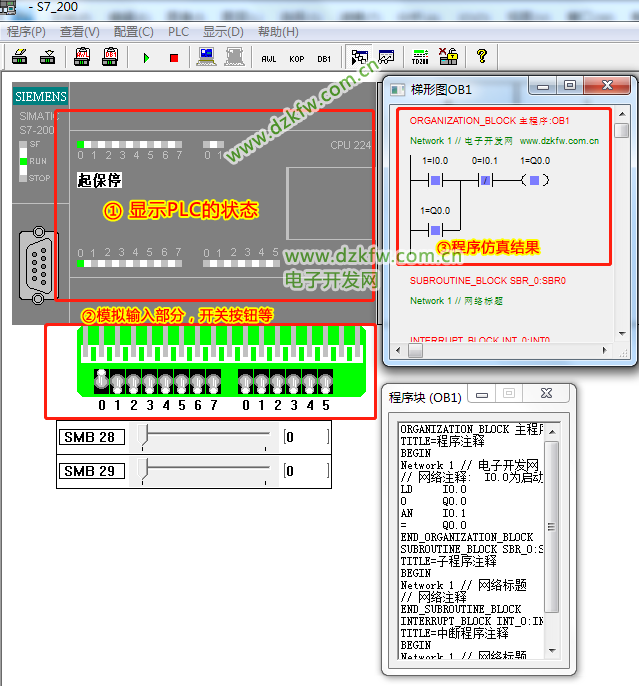Click the TD200 display toolbar icon
Image resolution: width=639 pixels, height=686 pixels.
point(420,57)
